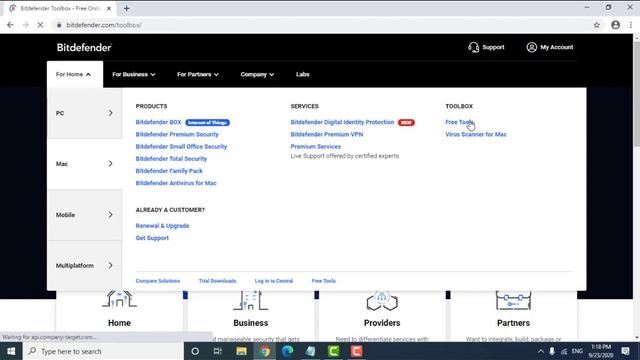
Task: Click the Bitdefender logo
Action: (84, 47)
